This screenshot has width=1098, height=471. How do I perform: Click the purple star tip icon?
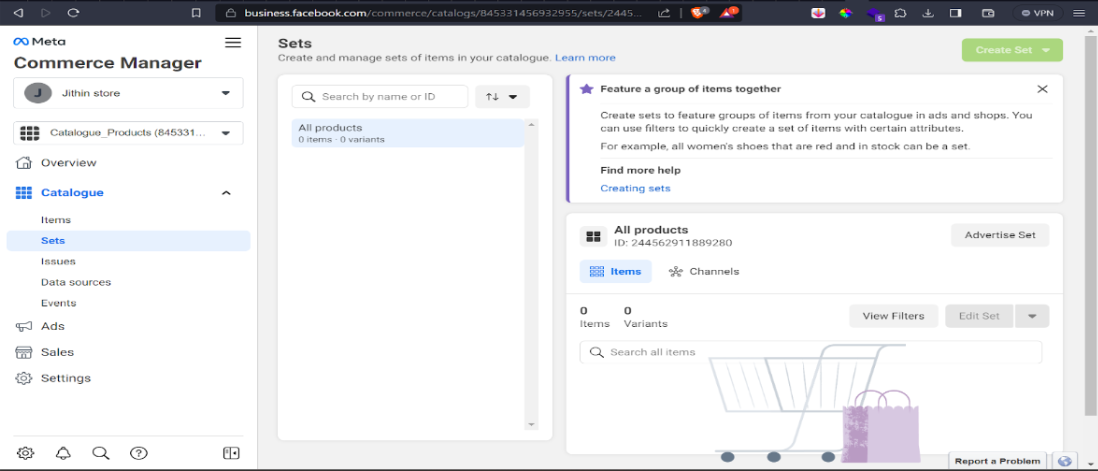click(587, 89)
